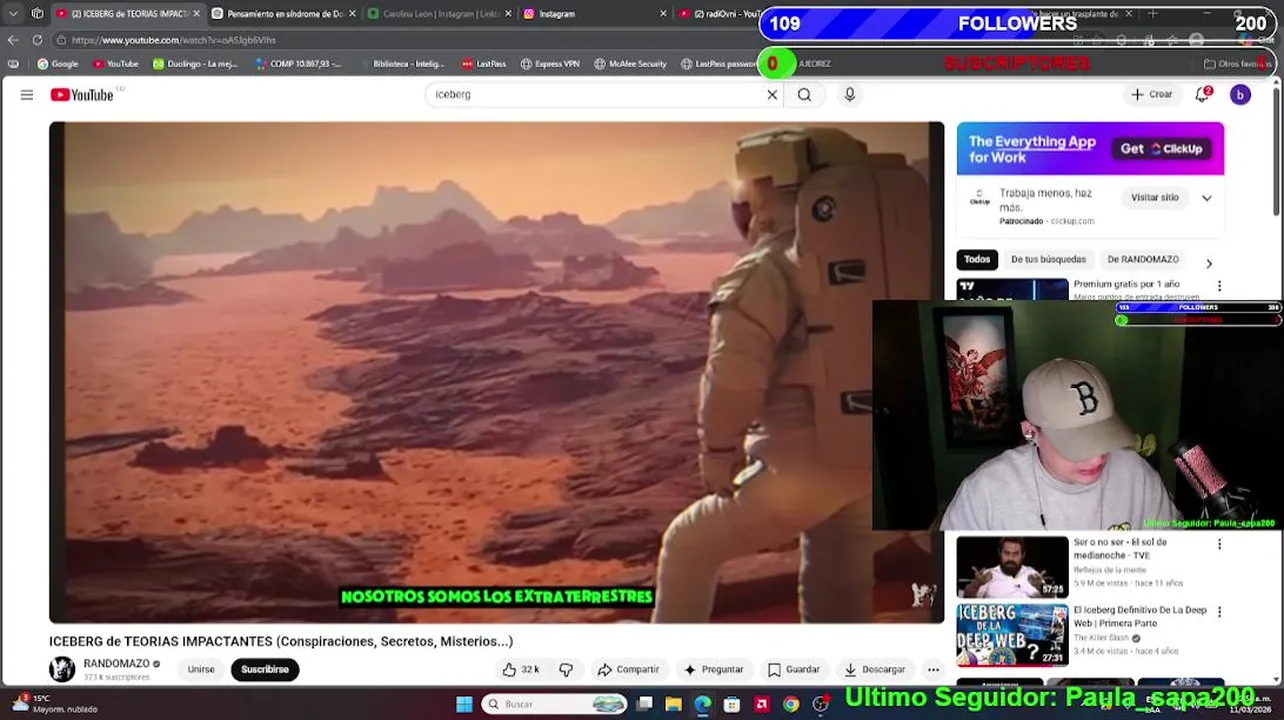
Task: Open options for 'El Iceberg Definitivo' video
Action: tap(1219, 611)
